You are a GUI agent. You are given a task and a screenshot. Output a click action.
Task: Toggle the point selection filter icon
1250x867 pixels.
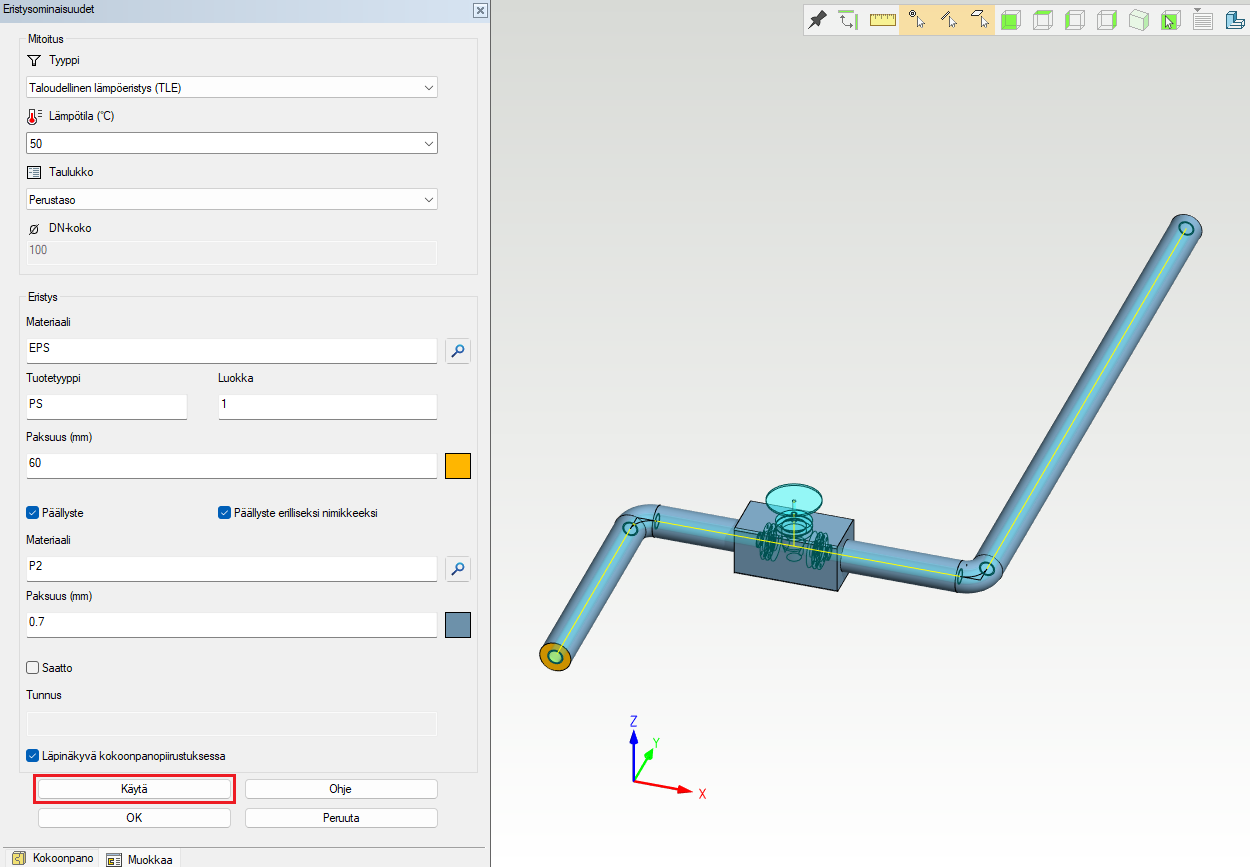(x=915, y=20)
